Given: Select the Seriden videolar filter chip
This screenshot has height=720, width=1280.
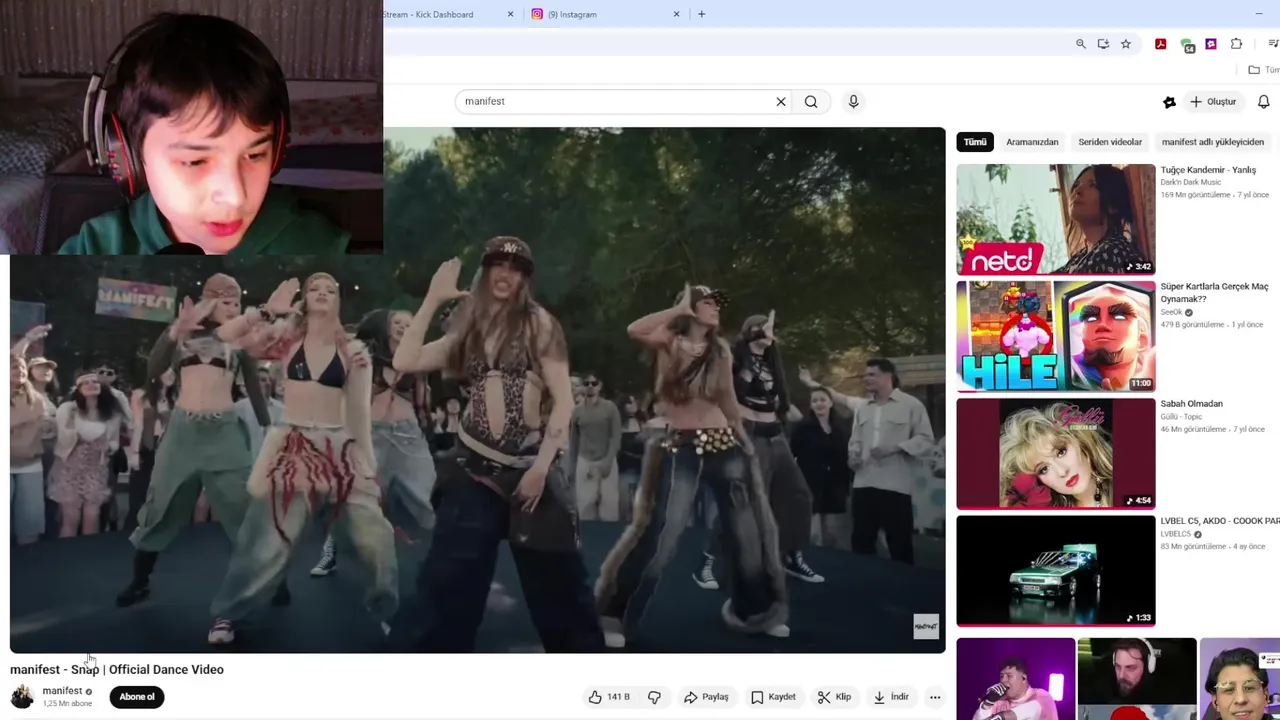Looking at the screenshot, I should point(1110,142).
